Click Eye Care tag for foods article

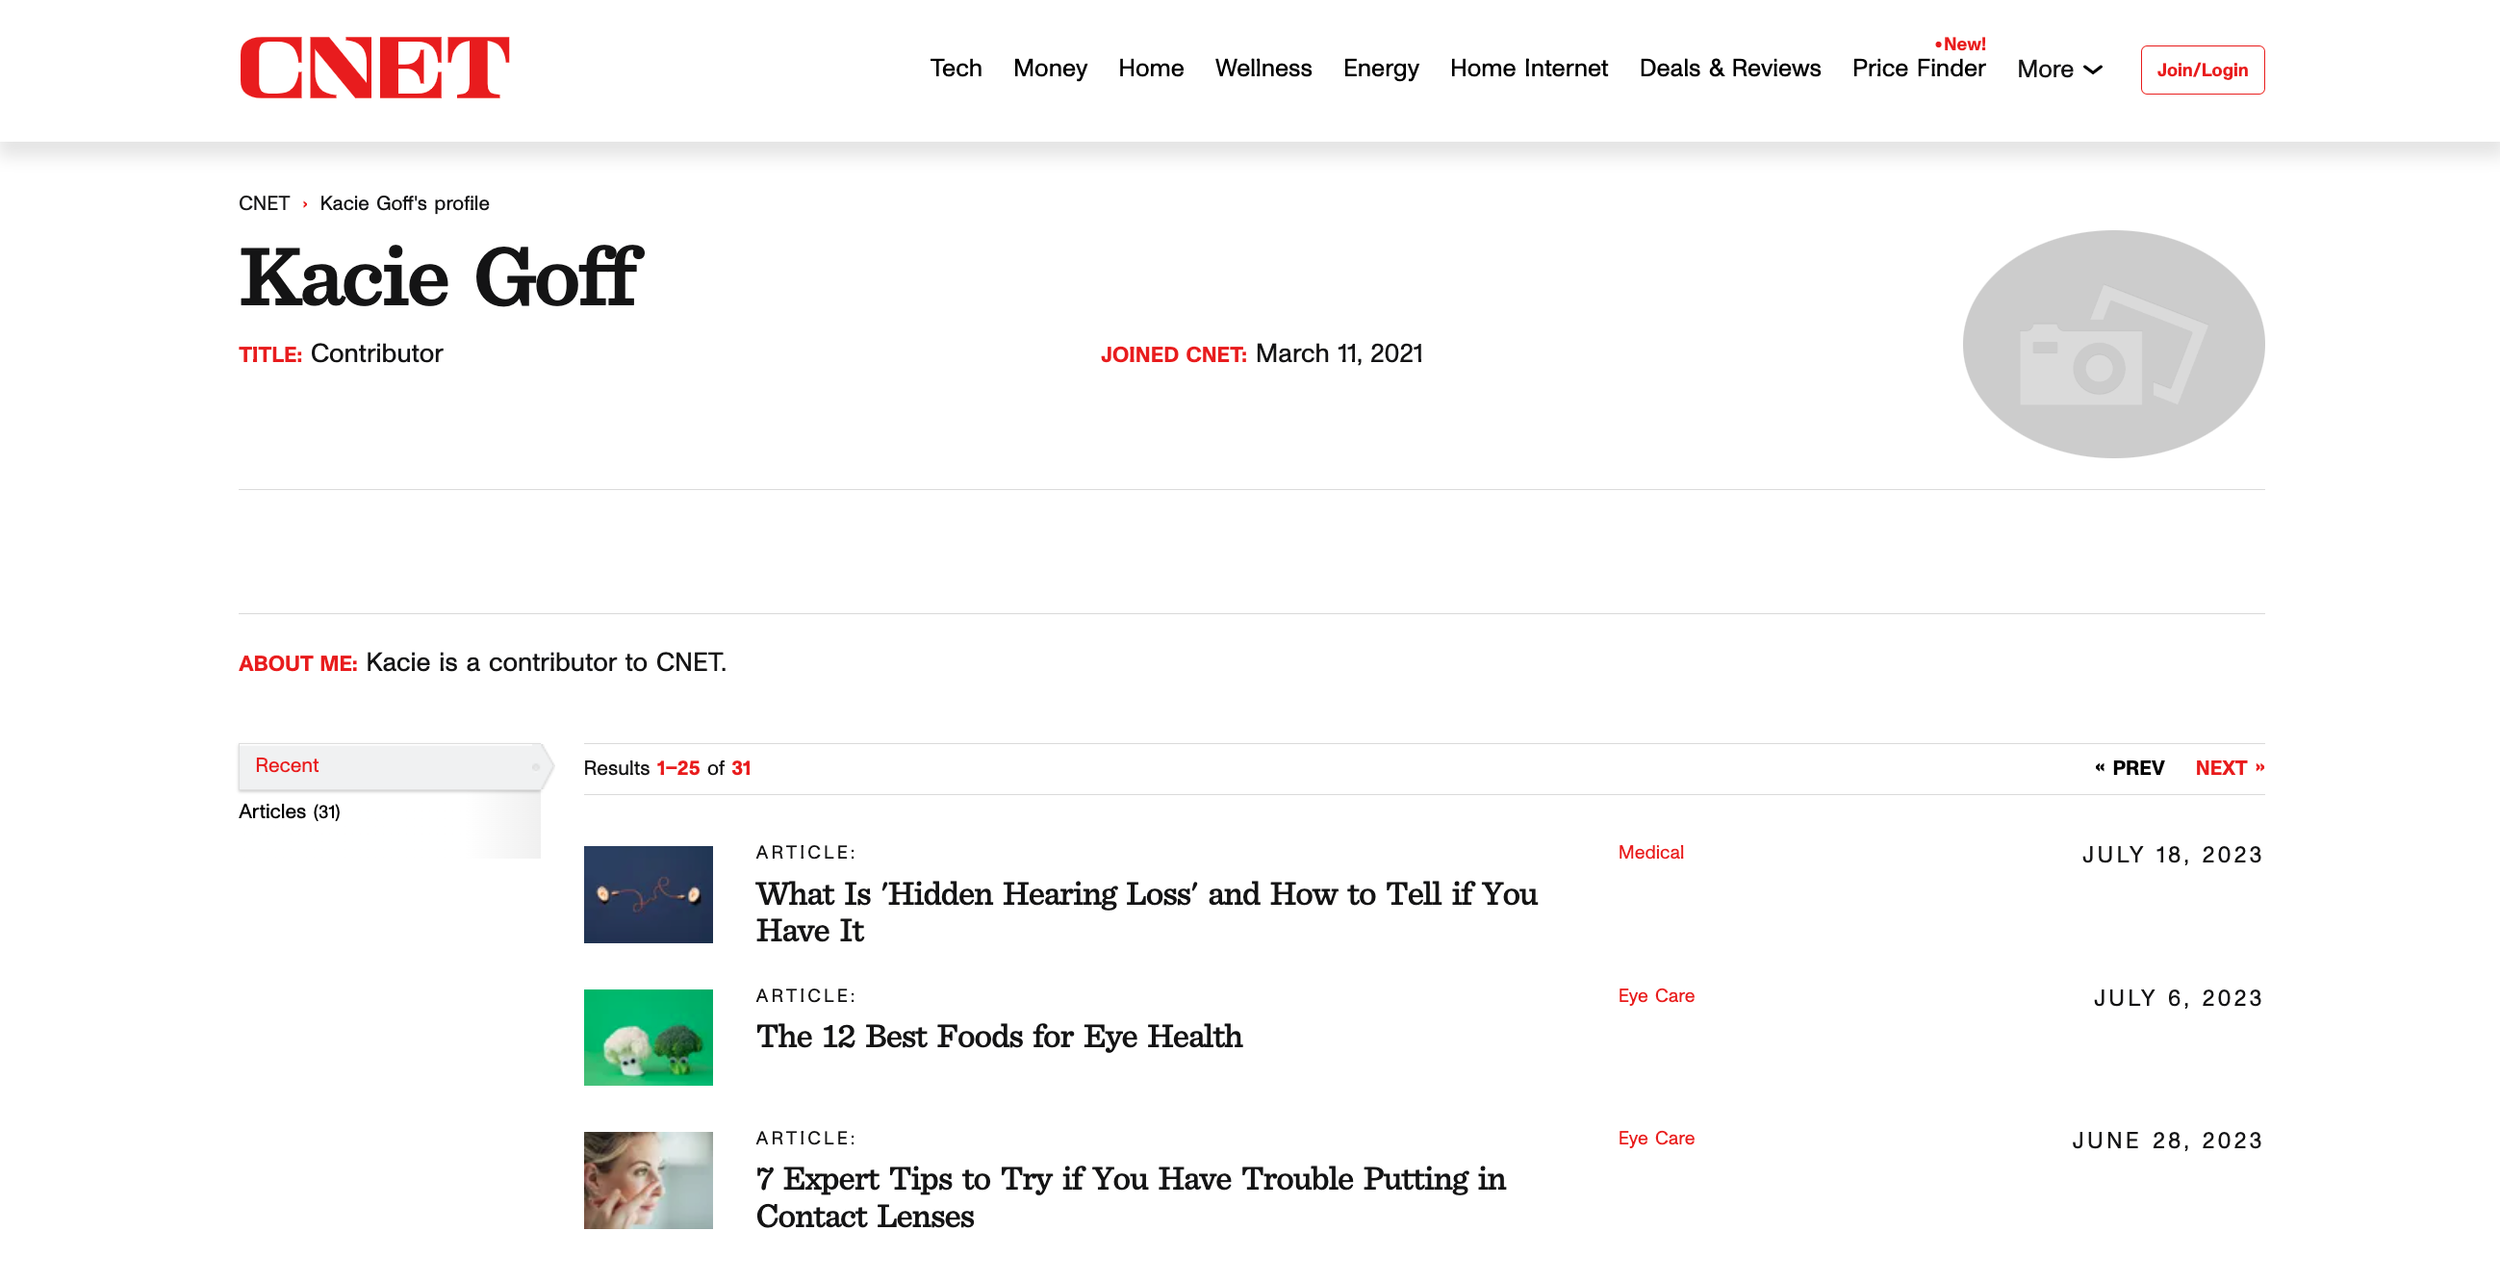[x=1656, y=995]
